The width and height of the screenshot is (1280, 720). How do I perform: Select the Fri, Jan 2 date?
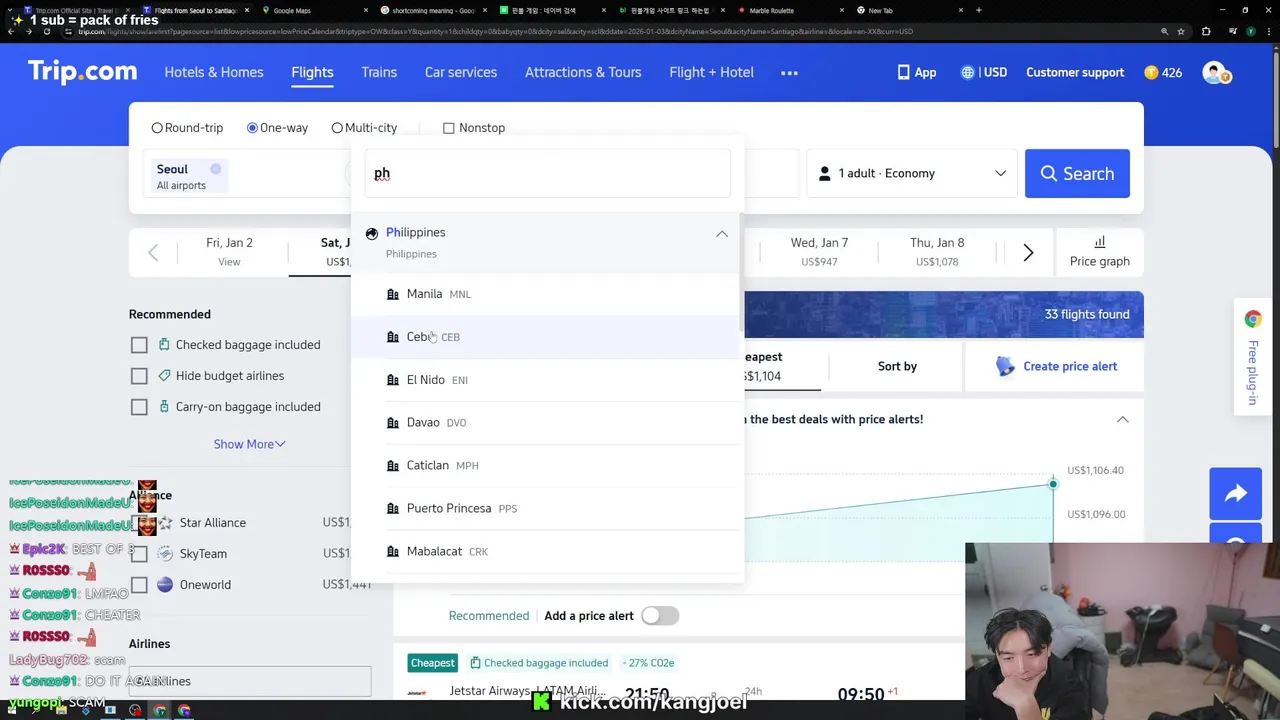click(229, 252)
